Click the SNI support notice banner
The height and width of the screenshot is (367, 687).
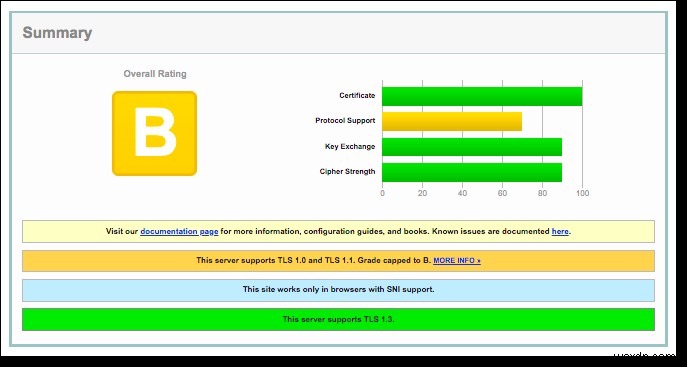[x=338, y=290]
